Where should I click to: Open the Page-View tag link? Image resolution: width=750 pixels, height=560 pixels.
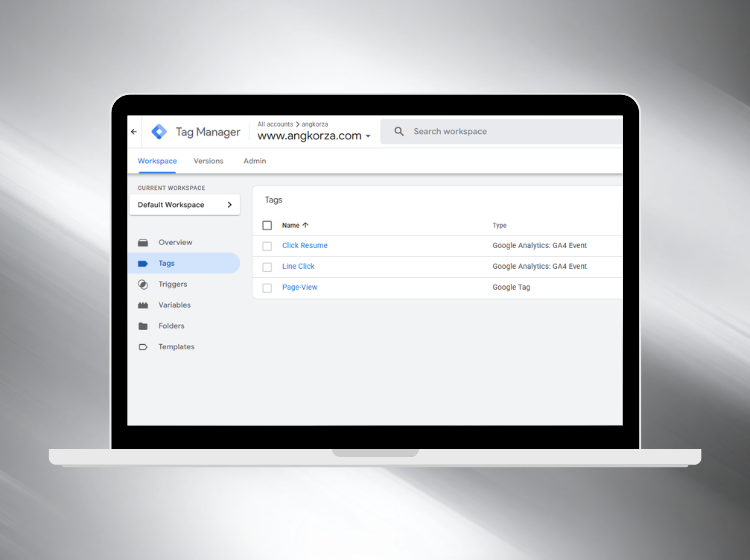[299, 288]
